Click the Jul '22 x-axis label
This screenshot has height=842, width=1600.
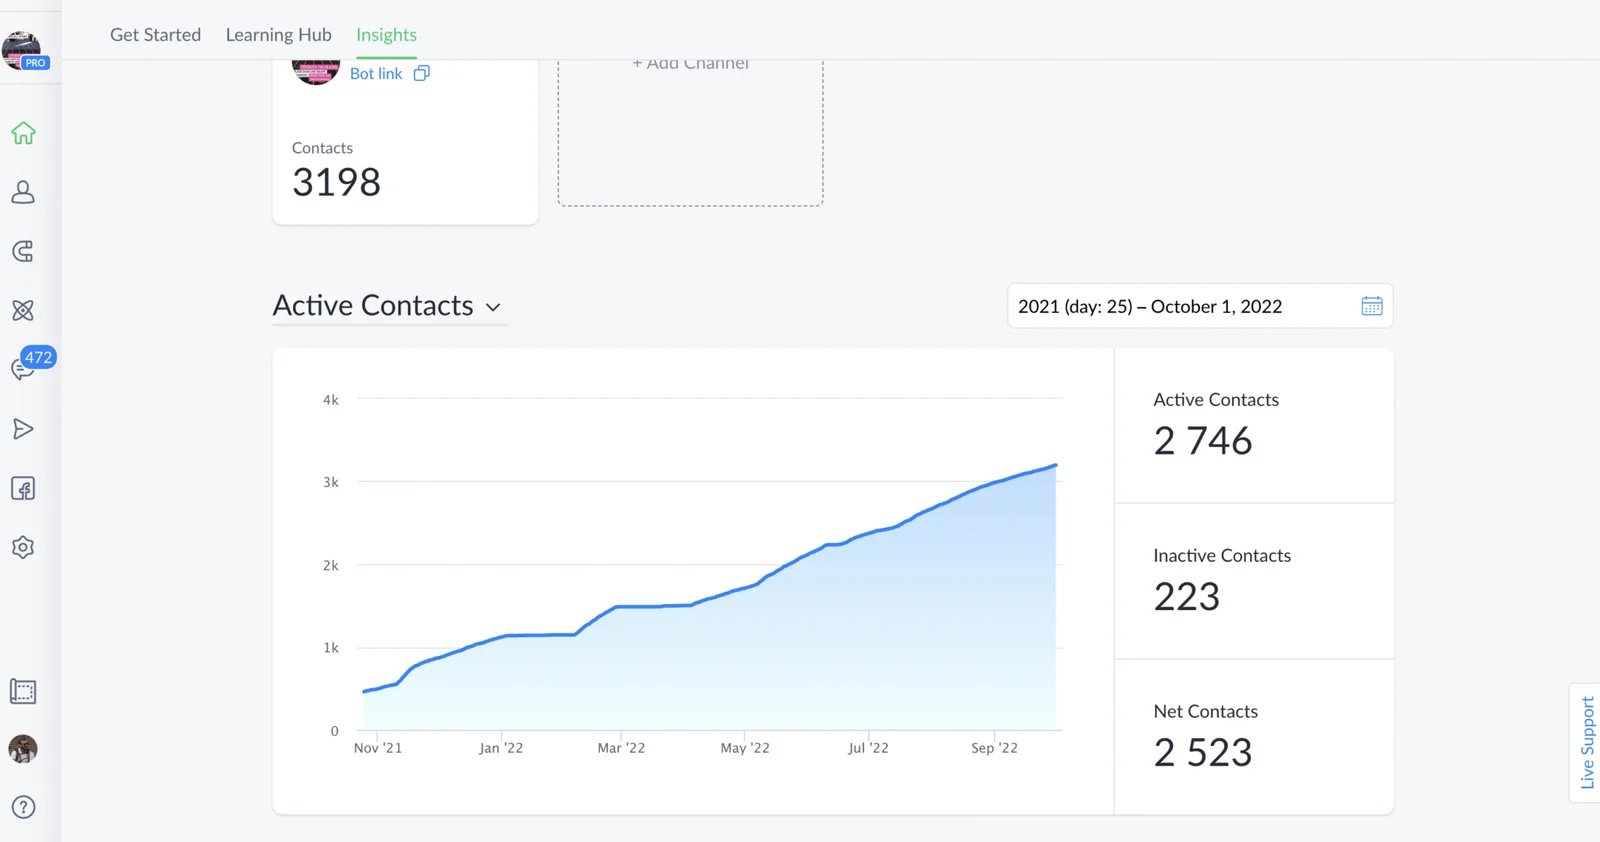(x=868, y=748)
